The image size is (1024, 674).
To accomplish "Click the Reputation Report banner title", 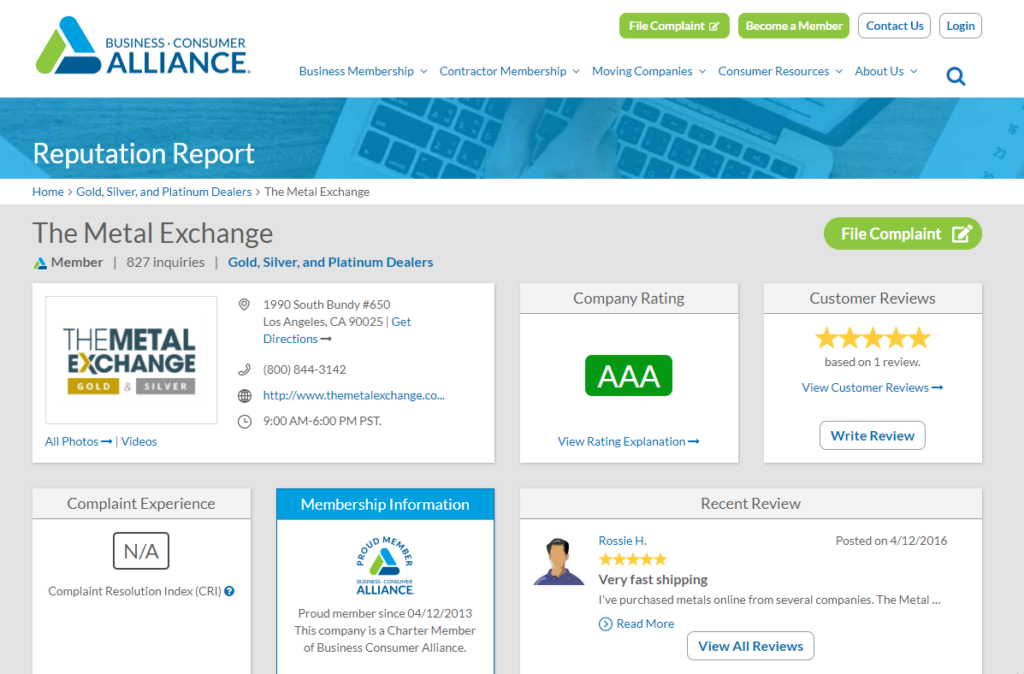I will click(144, 153).
